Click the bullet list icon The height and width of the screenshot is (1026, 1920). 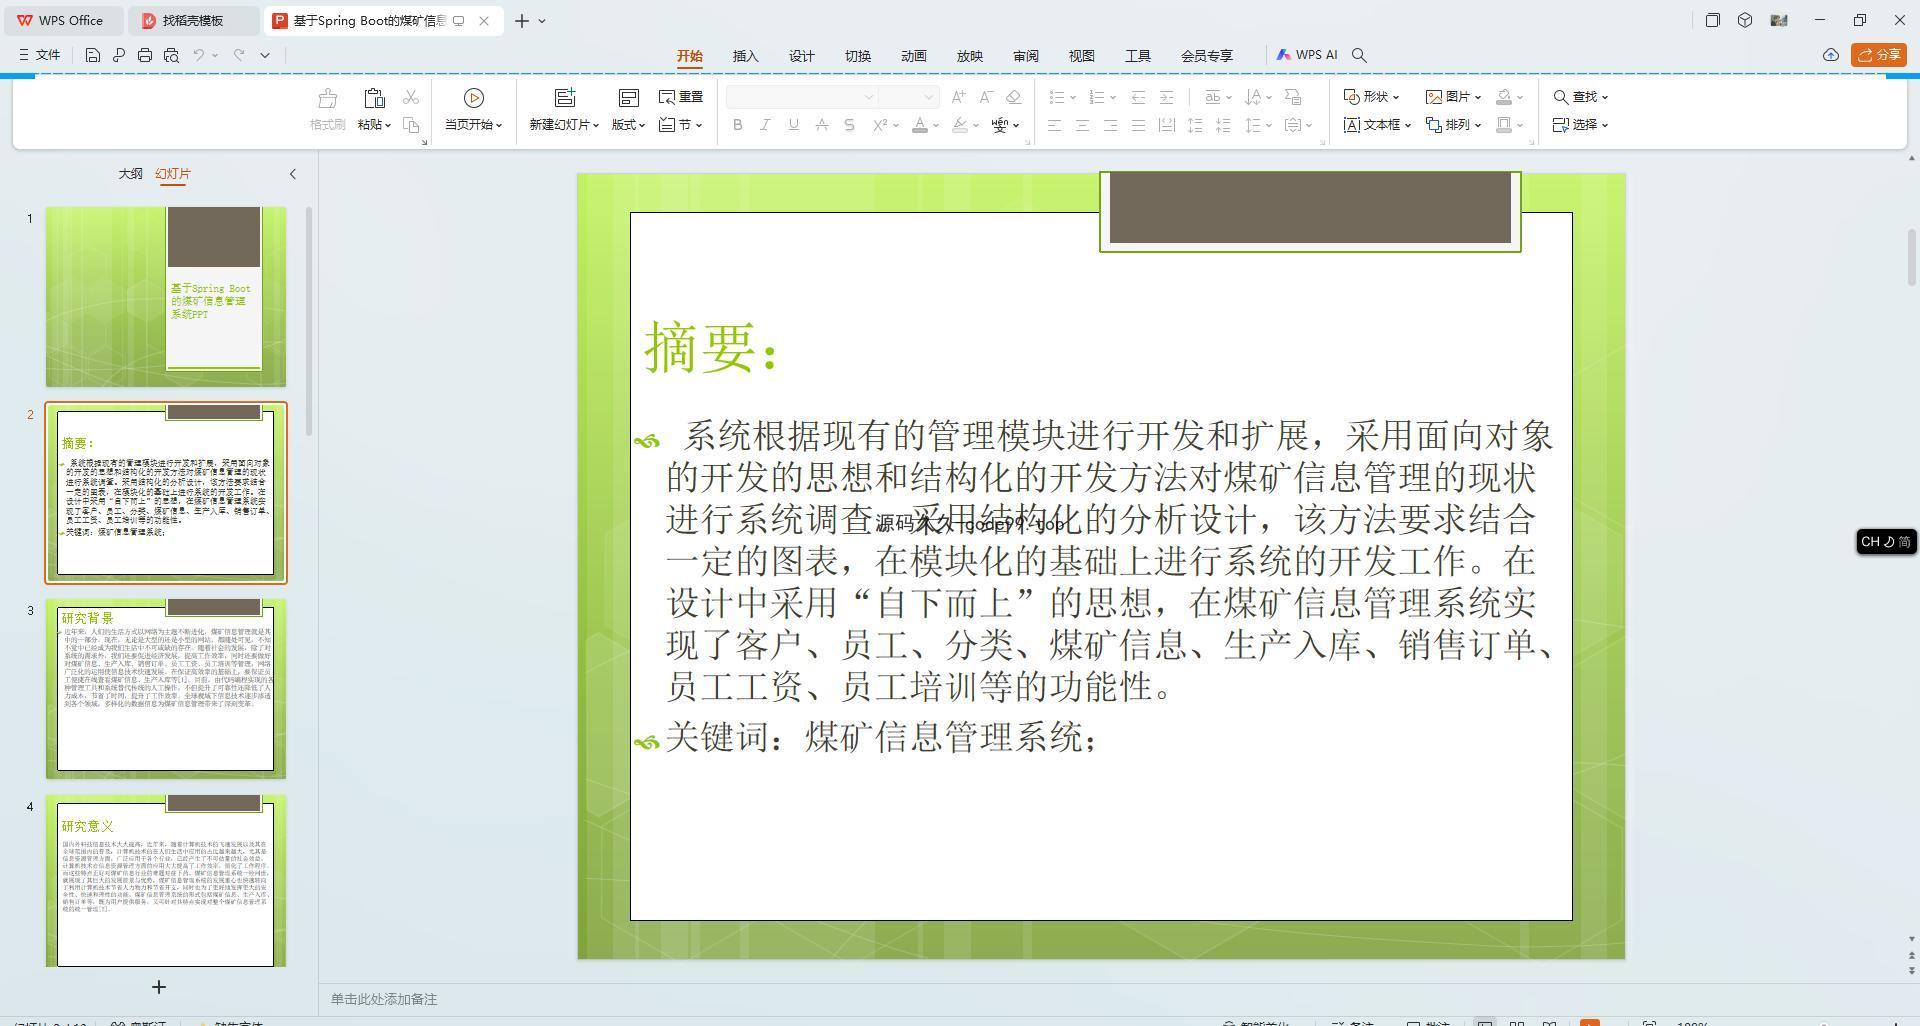(x=1057, y=97)
